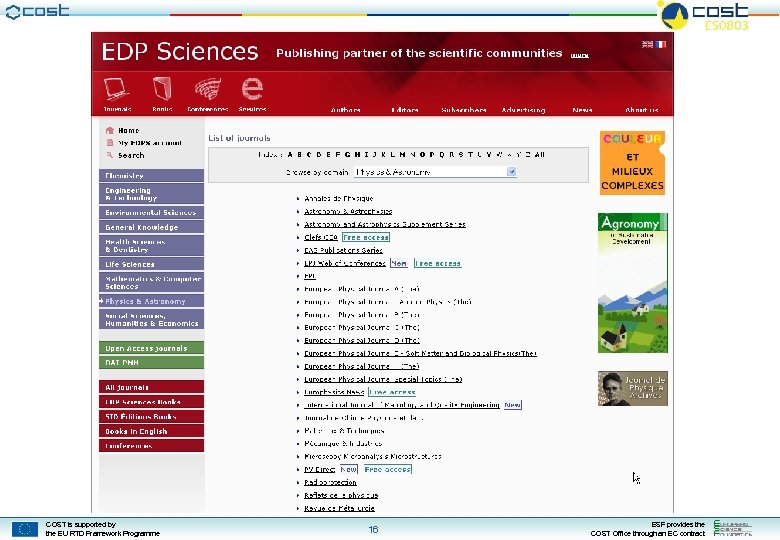The height and width of the screenshot is (540, 780).
Task: Open the Editors menu
Action: point(404,110)
